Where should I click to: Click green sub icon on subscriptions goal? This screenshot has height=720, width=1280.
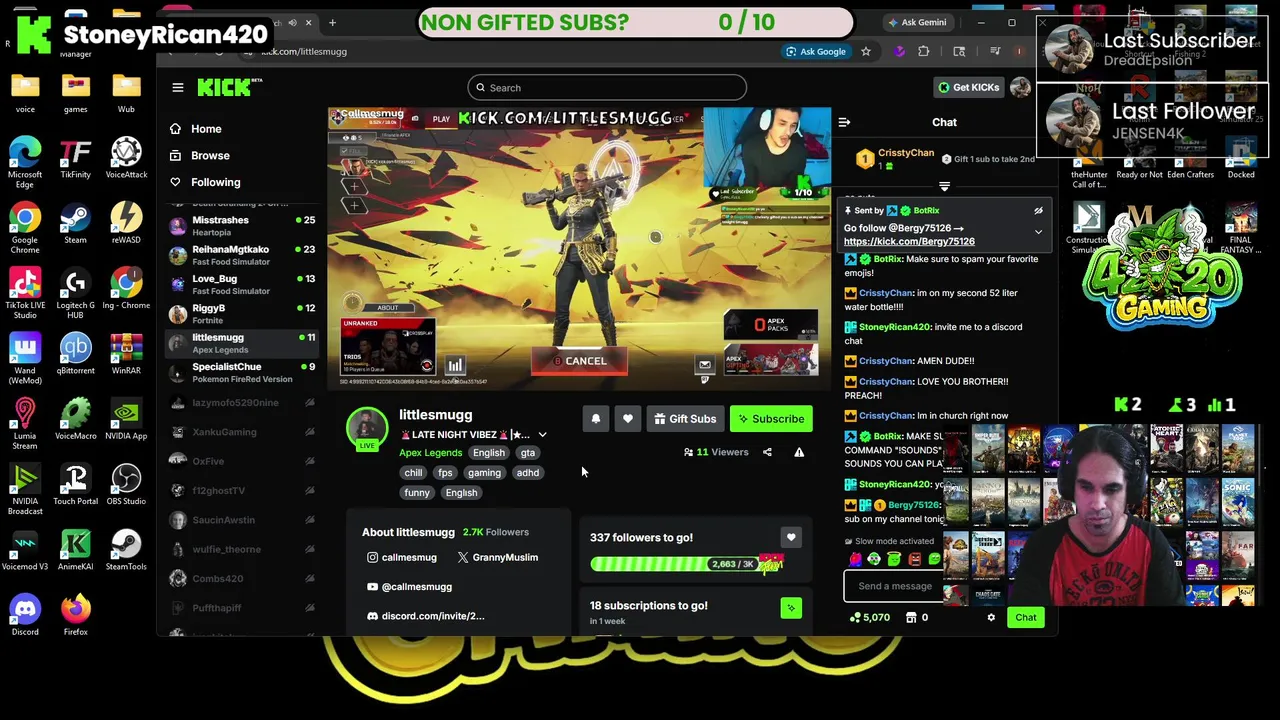coord(791,608)
